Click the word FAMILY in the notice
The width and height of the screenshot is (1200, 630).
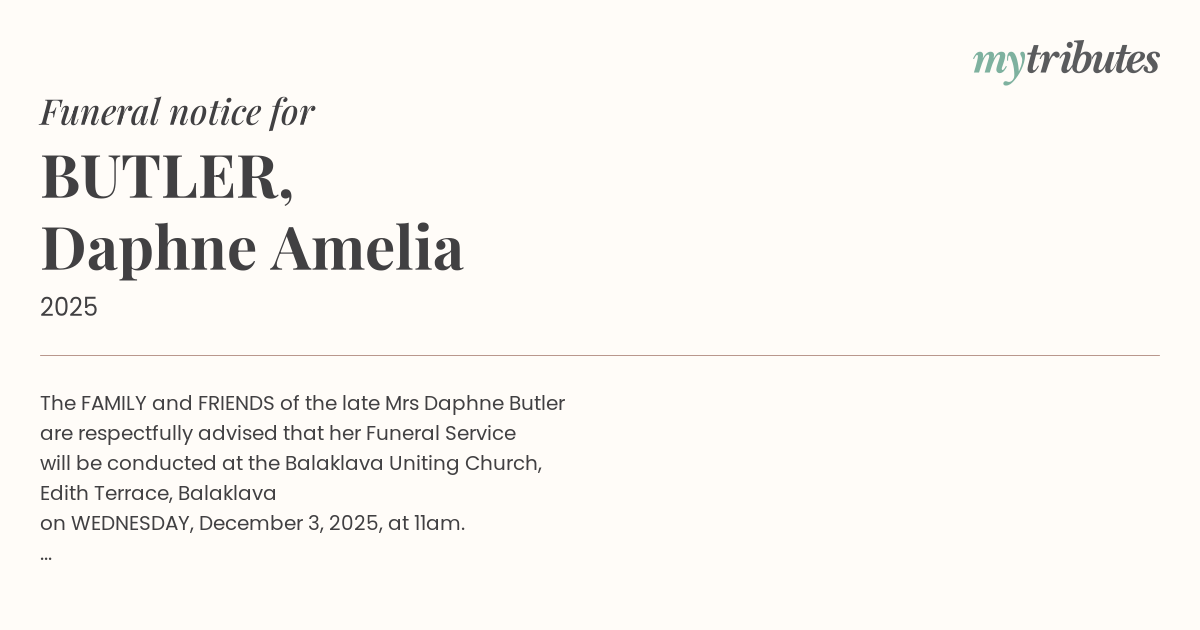click(x=113, y=403)
